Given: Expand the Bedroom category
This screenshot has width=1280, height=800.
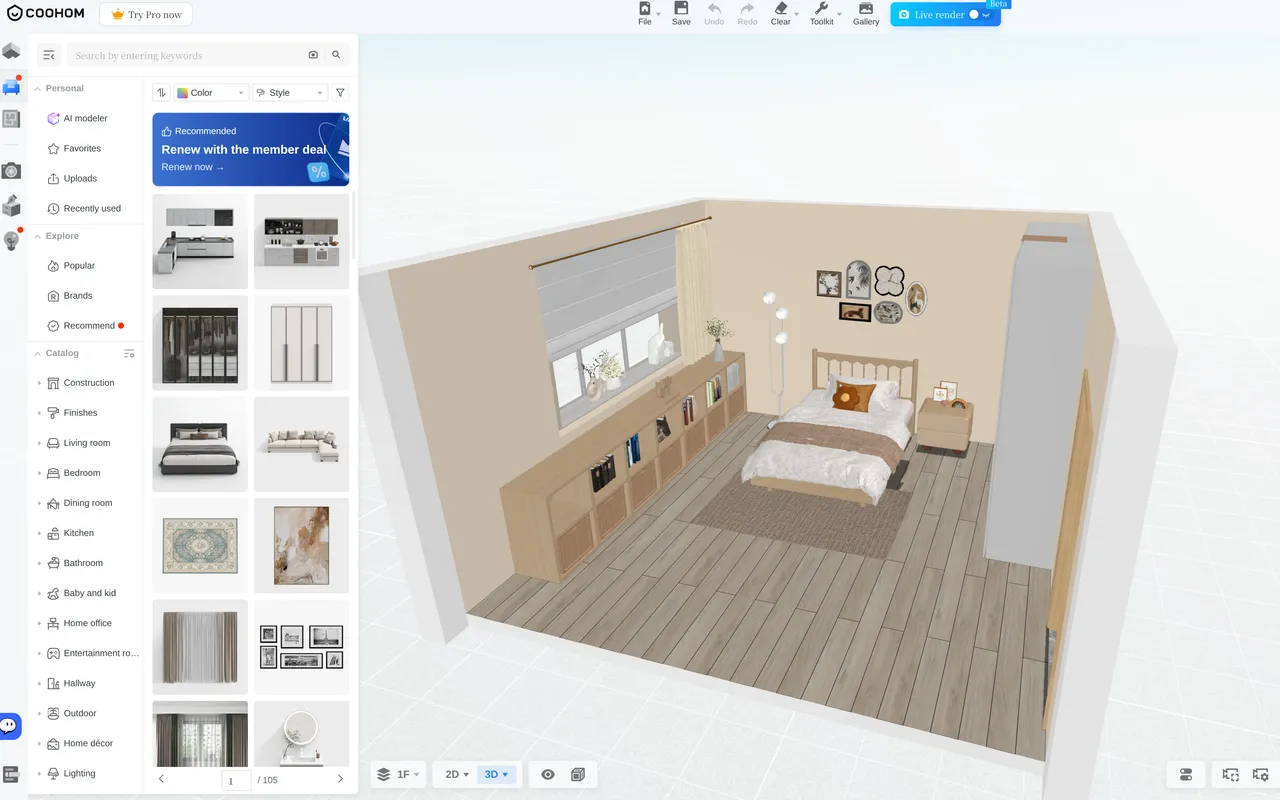Looking at the screenshot, I should 40,473.
